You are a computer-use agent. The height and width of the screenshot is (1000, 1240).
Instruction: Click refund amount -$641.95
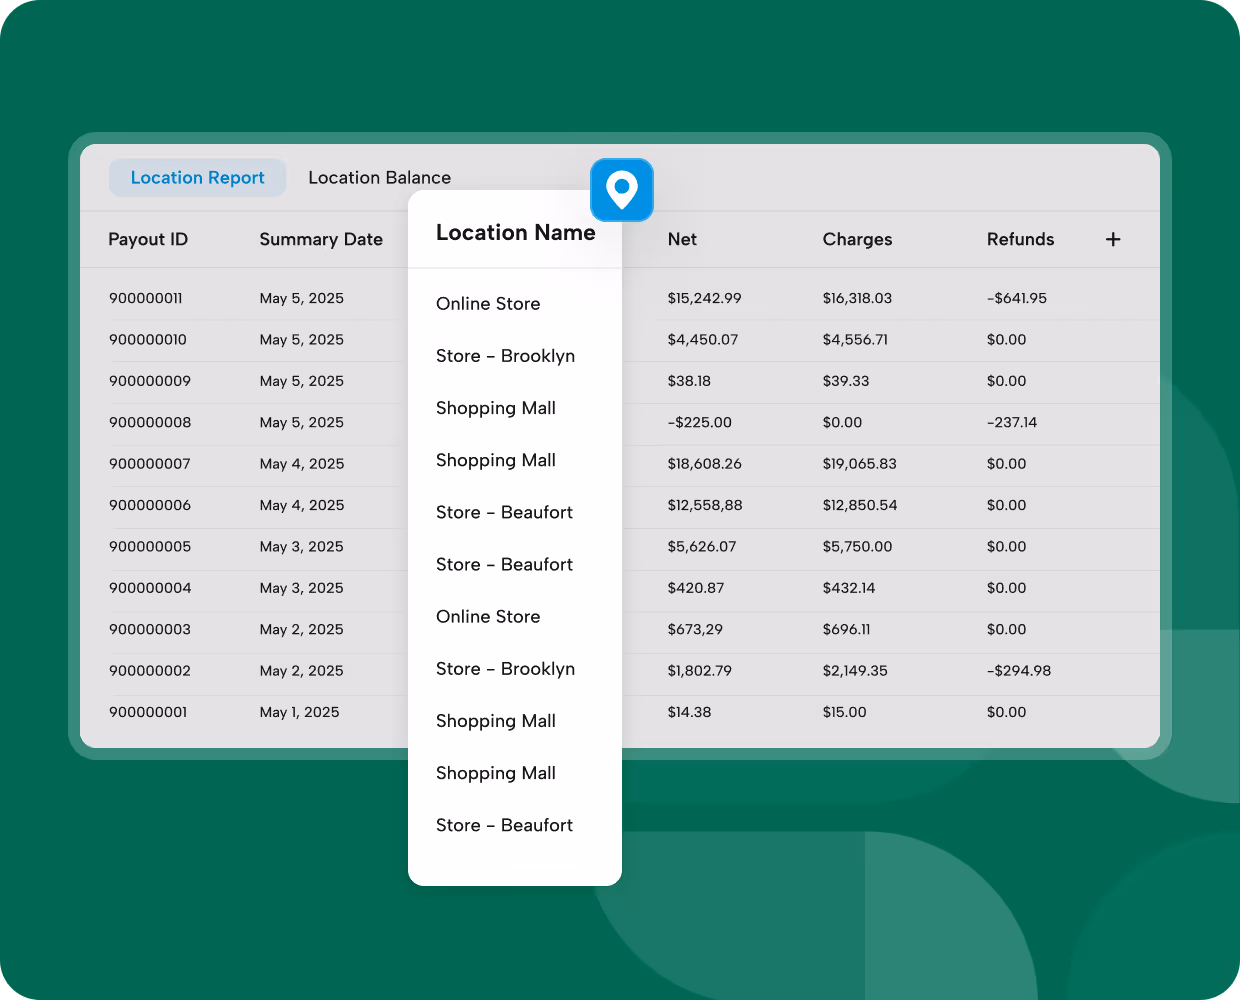pyautogui.click(x=1016, y=298)
